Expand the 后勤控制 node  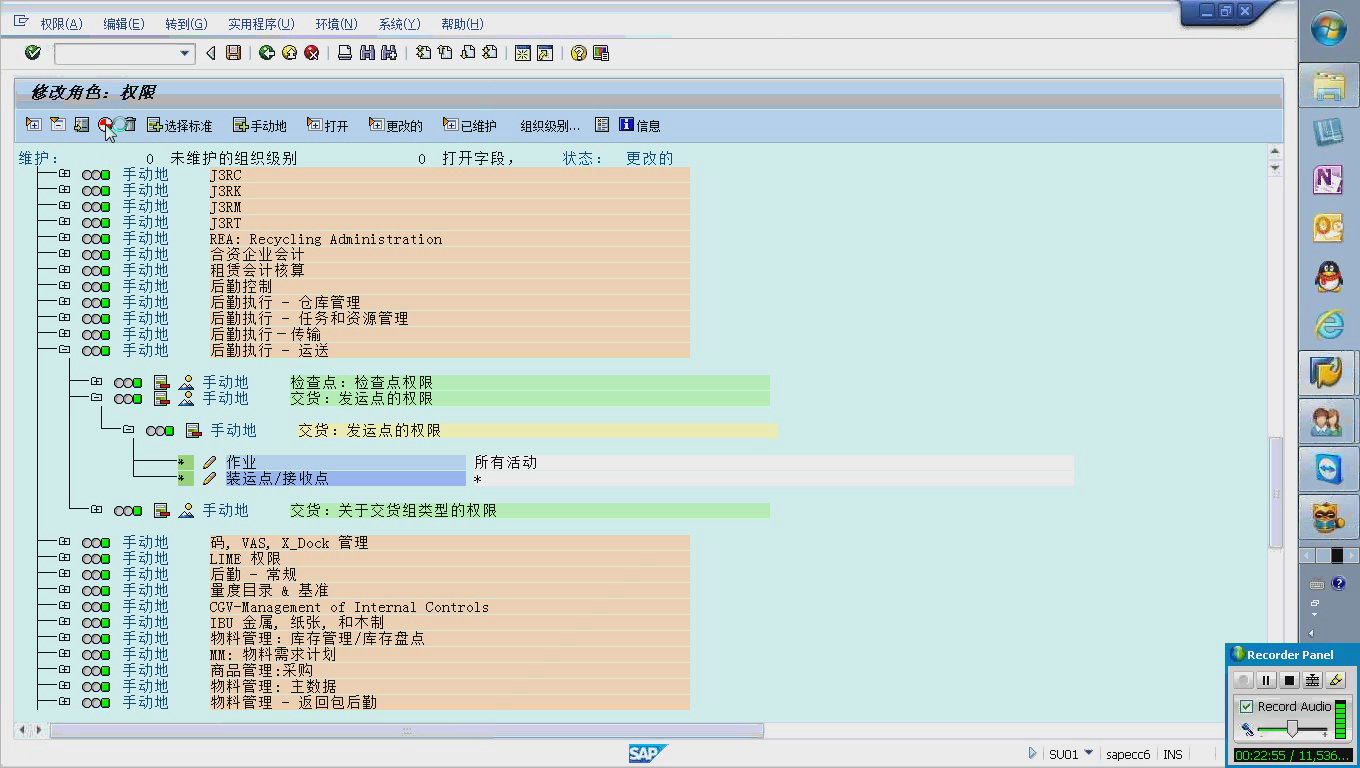(x=64, y=286)
